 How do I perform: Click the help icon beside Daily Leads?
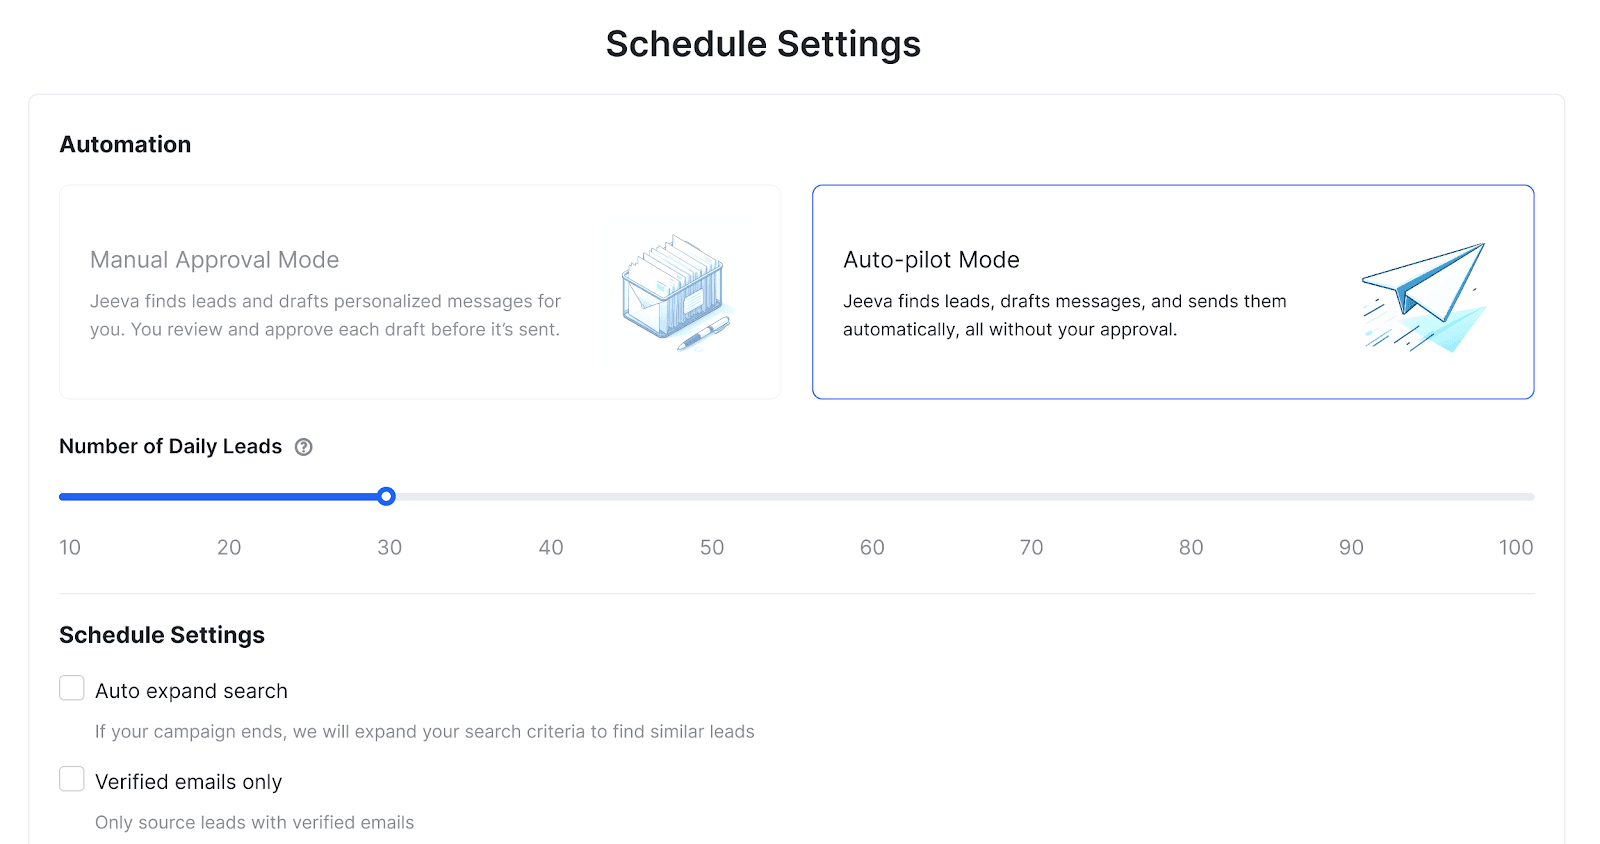point(304,447)
